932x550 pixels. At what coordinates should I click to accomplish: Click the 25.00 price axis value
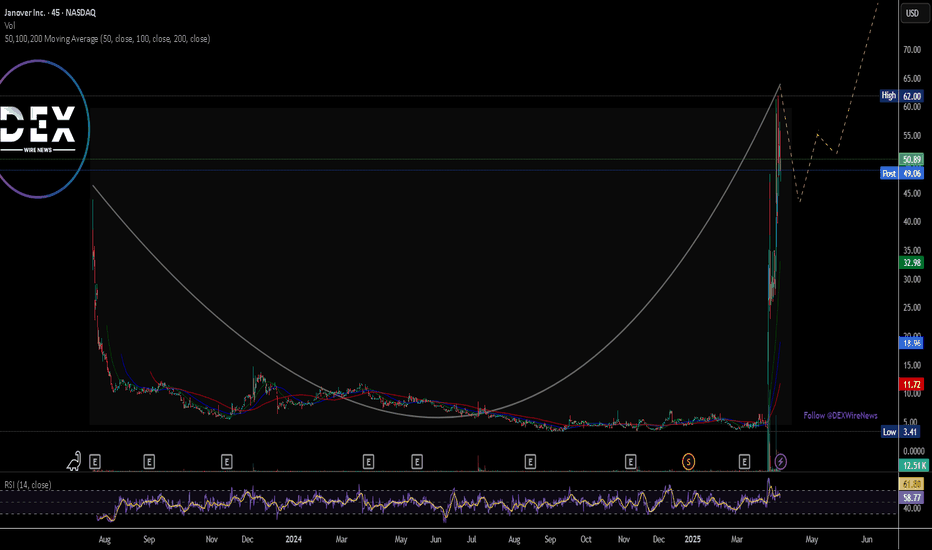(x=912, y=308)
